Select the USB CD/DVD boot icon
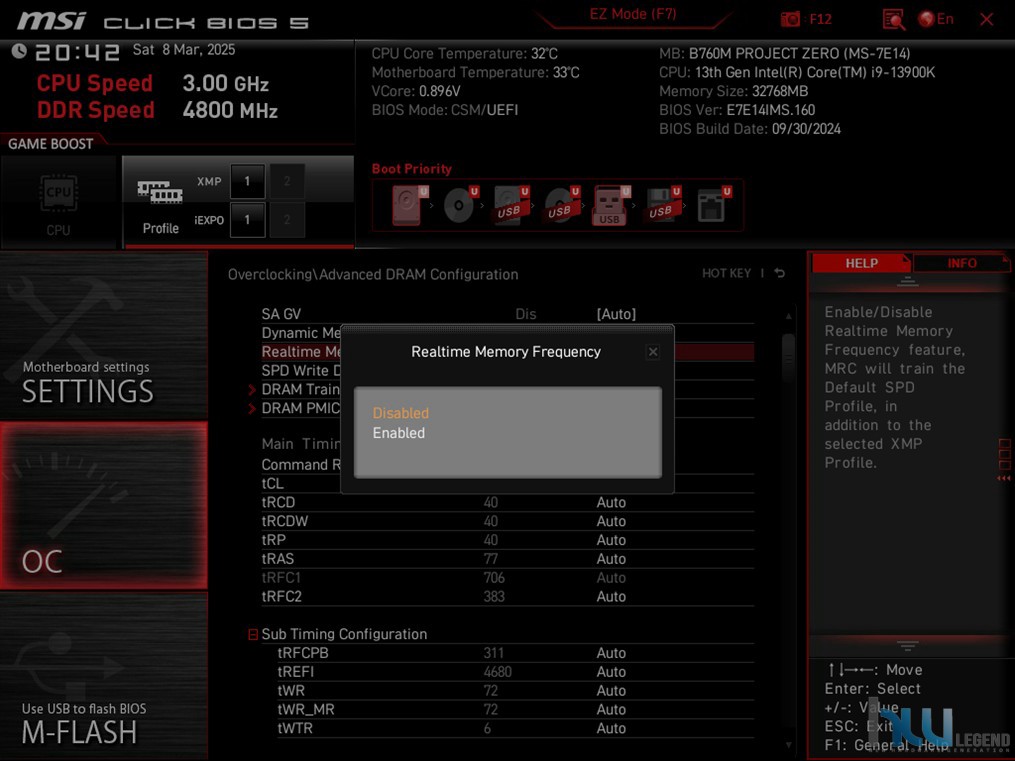The image size is (1015, 761). 561,205
